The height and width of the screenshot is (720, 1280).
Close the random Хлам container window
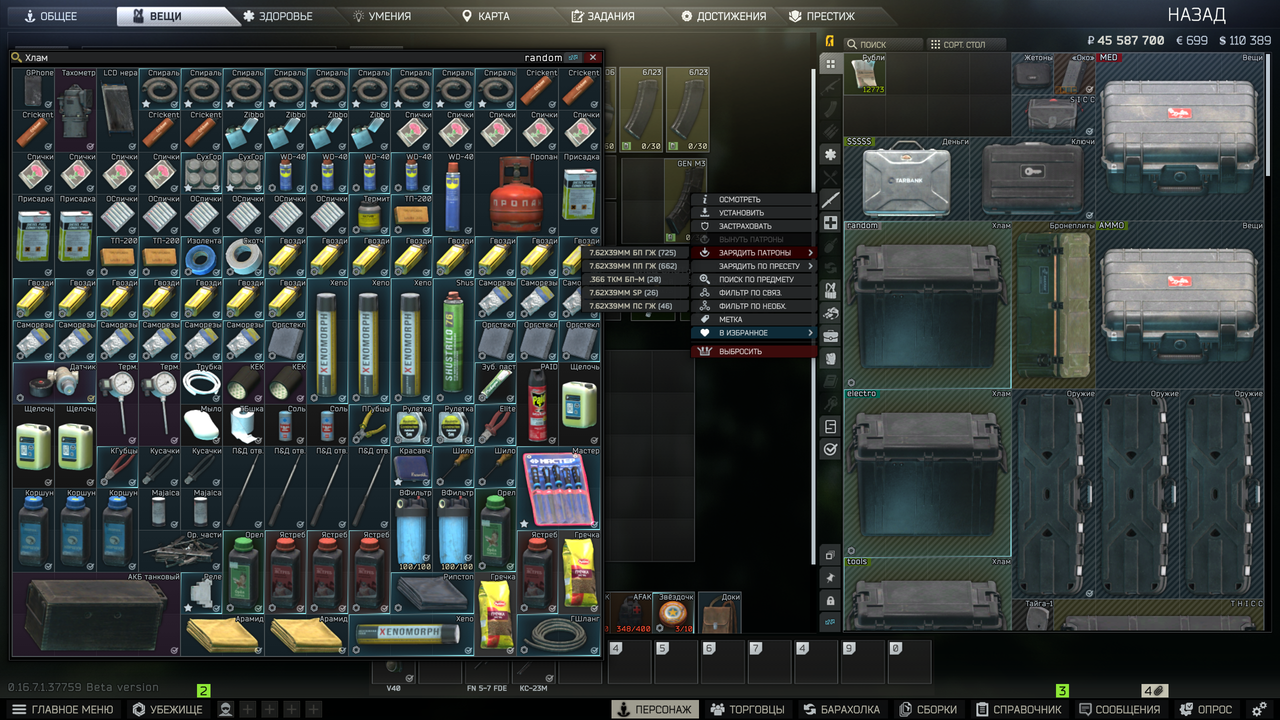593,58
